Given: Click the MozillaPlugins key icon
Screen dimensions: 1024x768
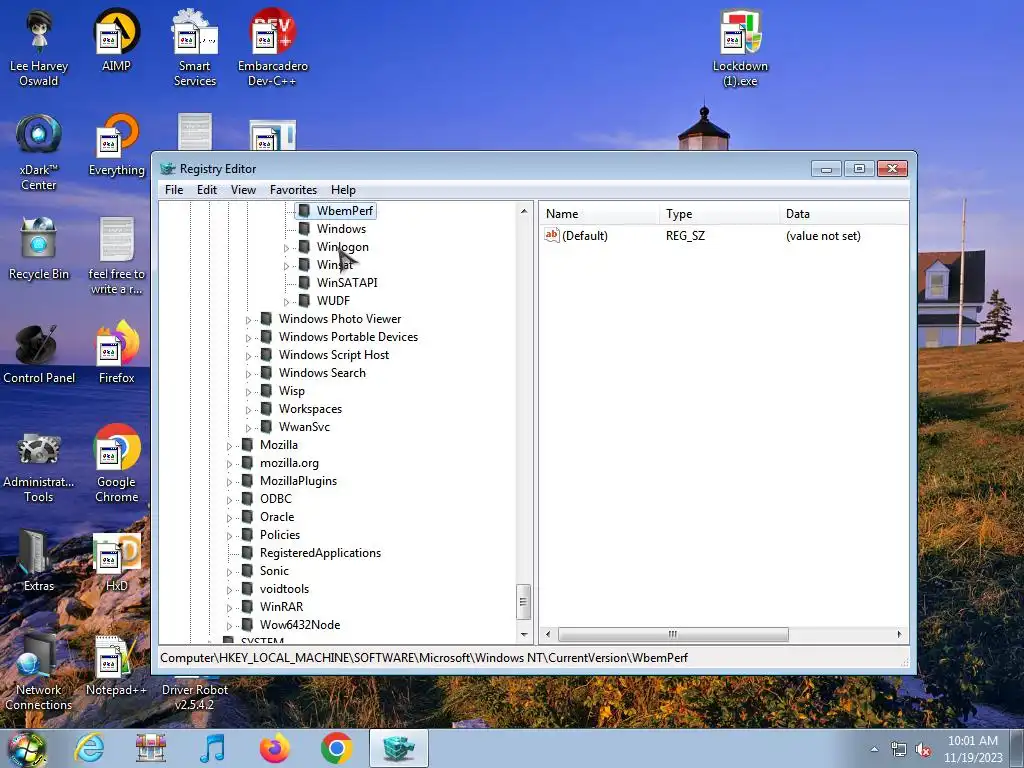Looking at the screenshot, I should [x=248, y=481].
